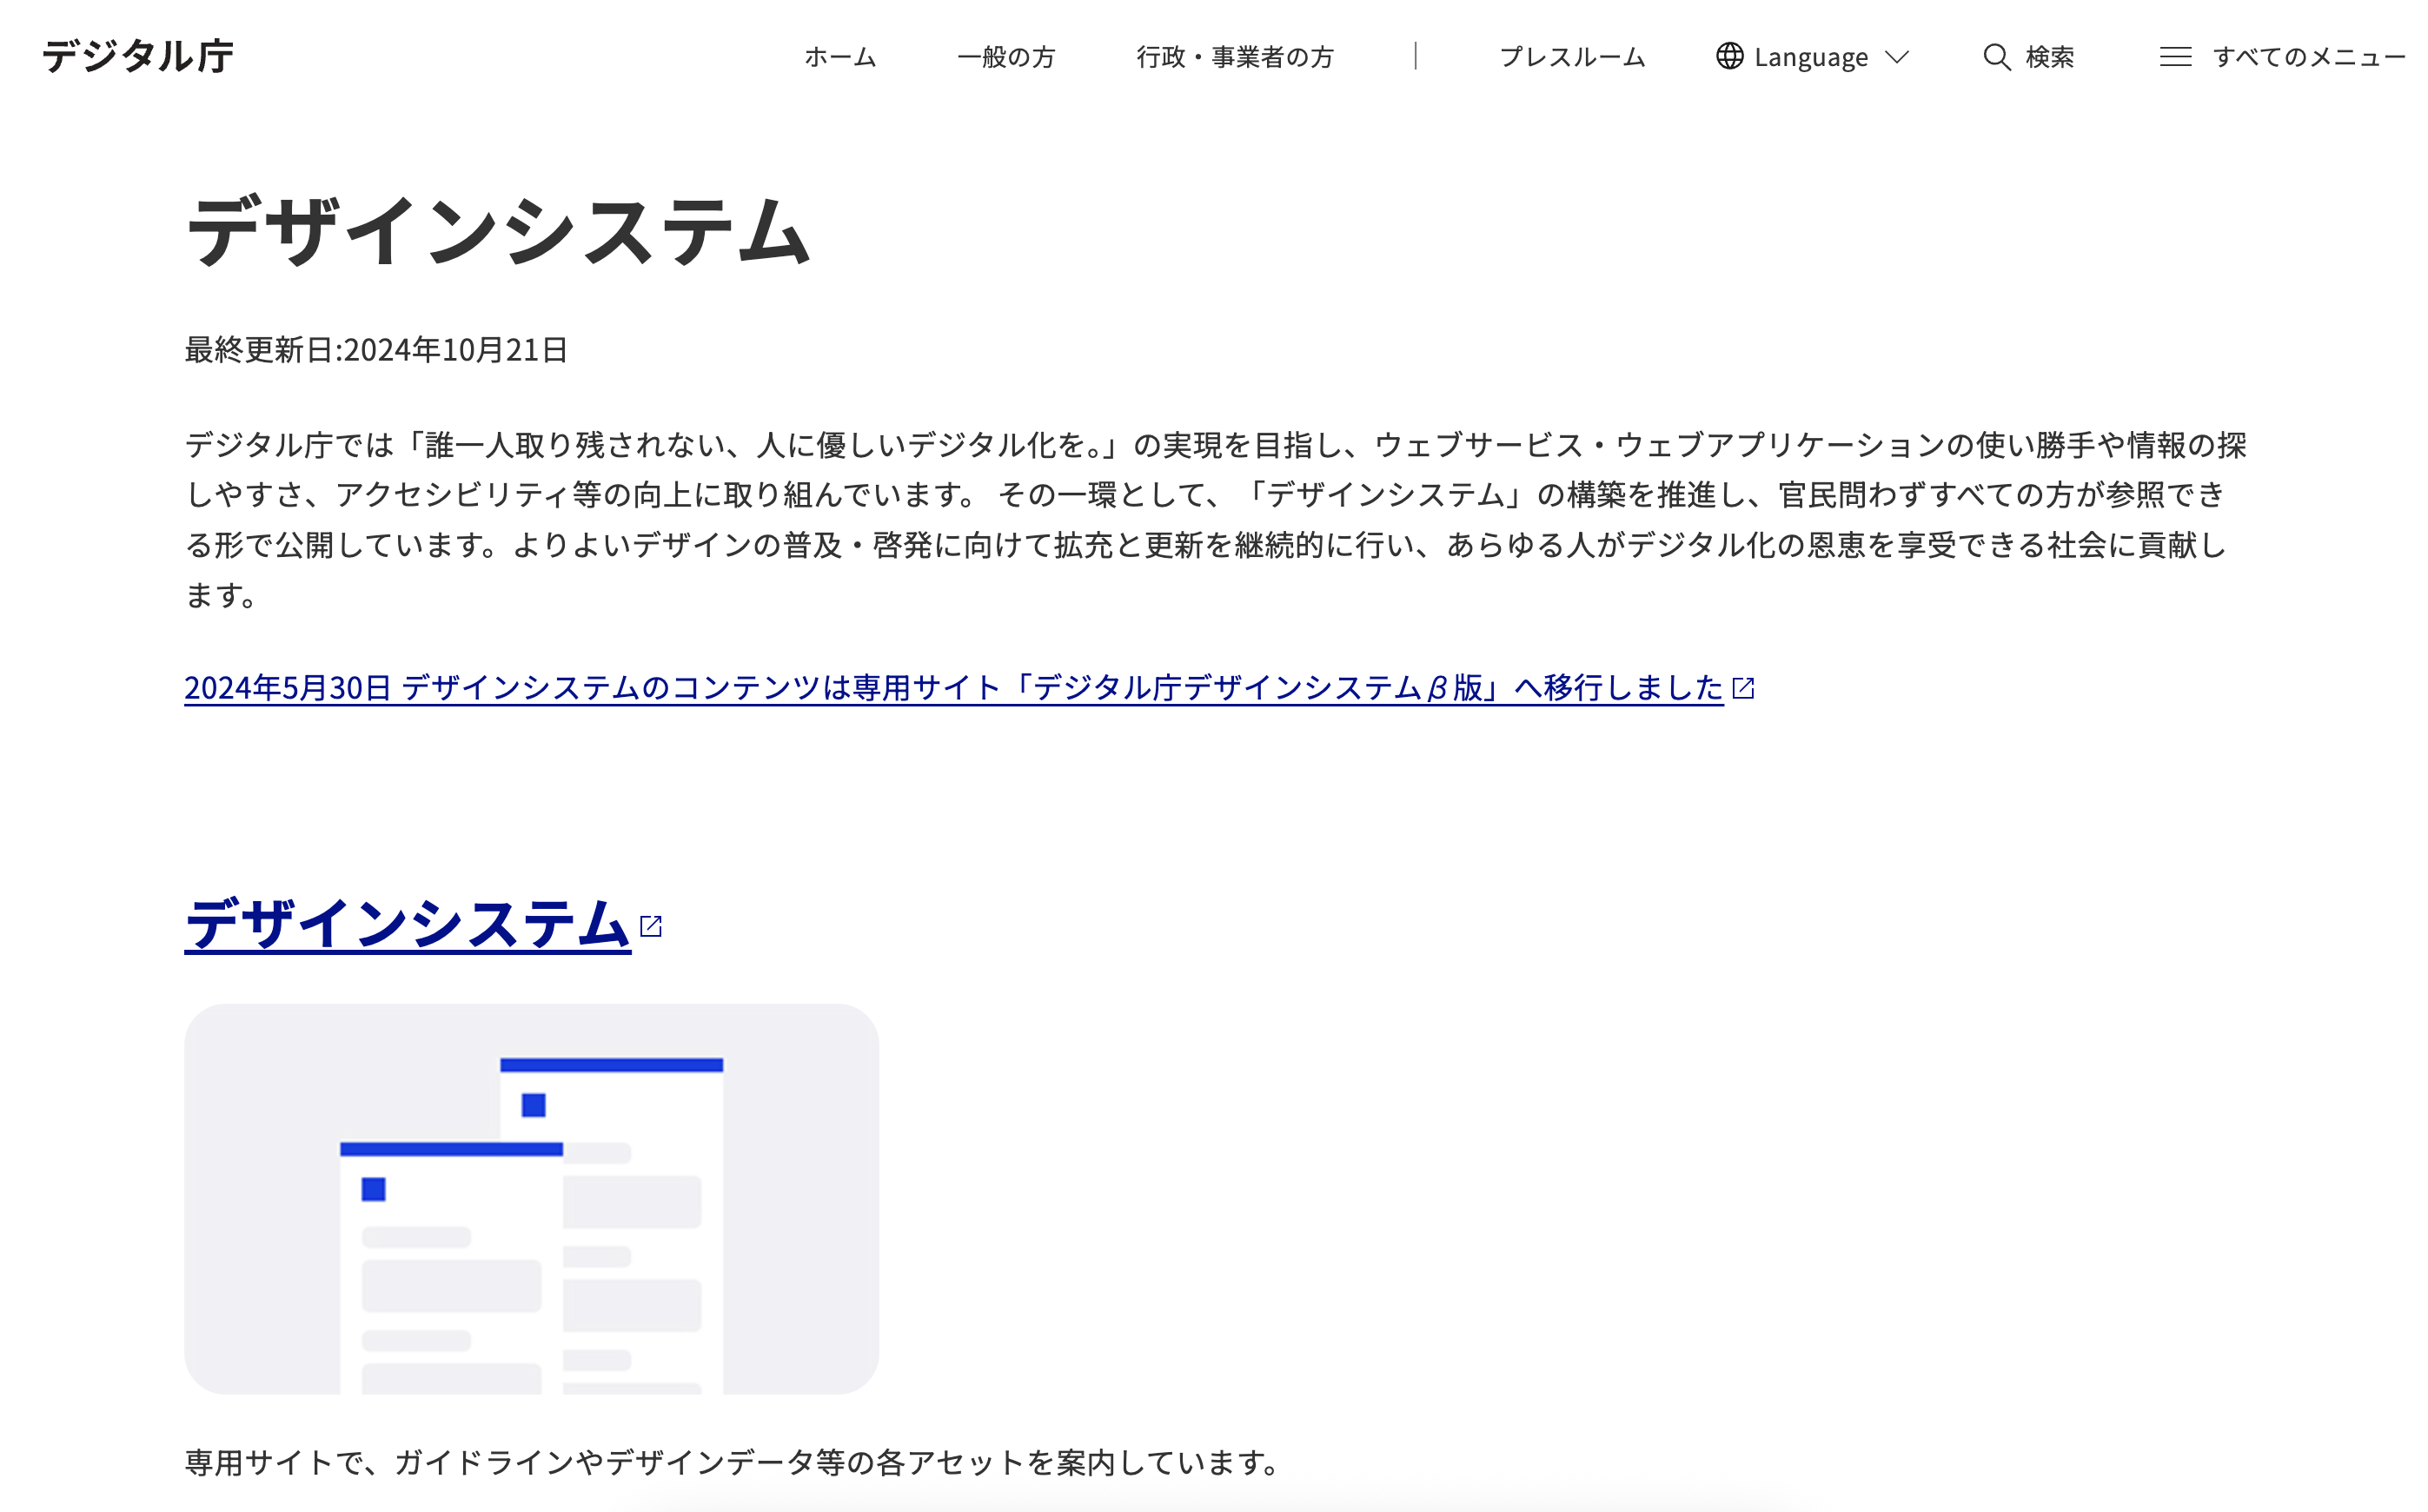Open the 2024年5月30日 migration notice link
The height and width of the screenshot is (1512, 2428).
[952, 688]
